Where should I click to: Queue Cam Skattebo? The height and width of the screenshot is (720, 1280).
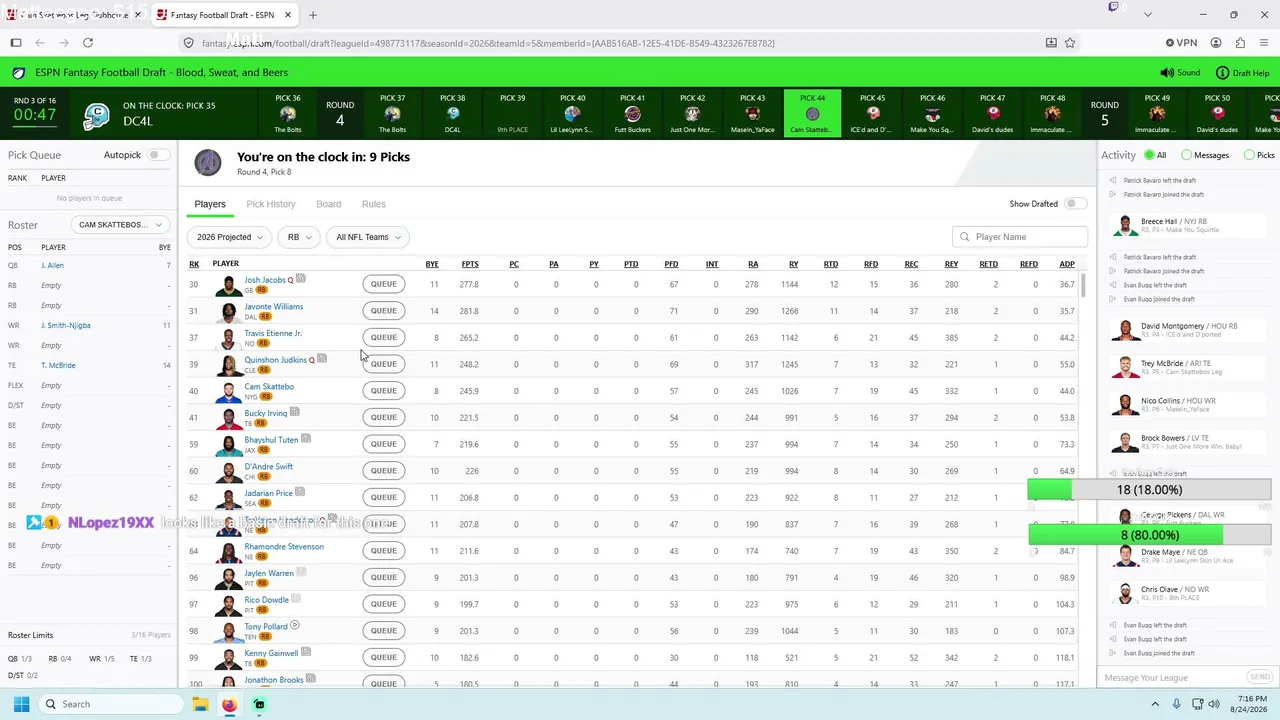pyautogui.click(x=384, y=391)
